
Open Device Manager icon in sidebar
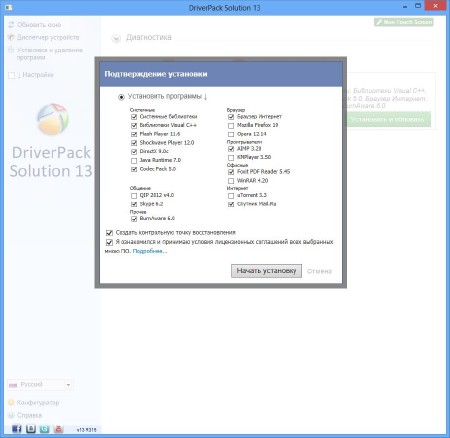[x=11, y=37]
